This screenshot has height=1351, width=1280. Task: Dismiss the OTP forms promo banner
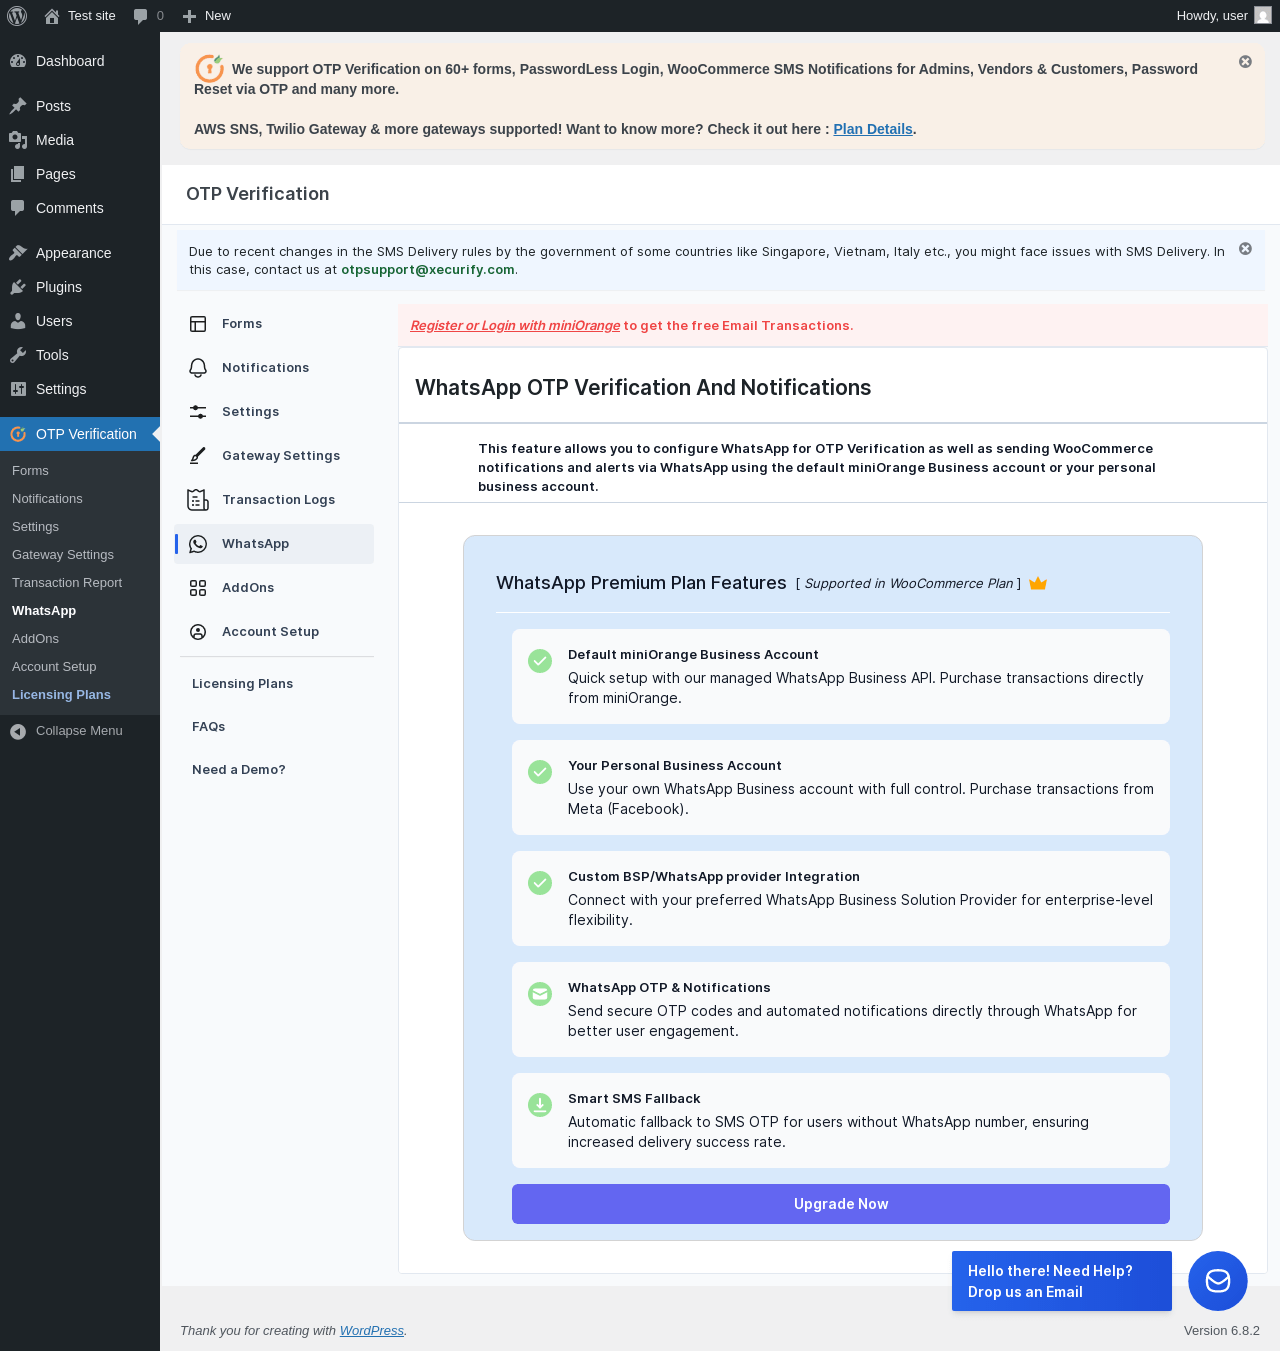point(1245,62)
